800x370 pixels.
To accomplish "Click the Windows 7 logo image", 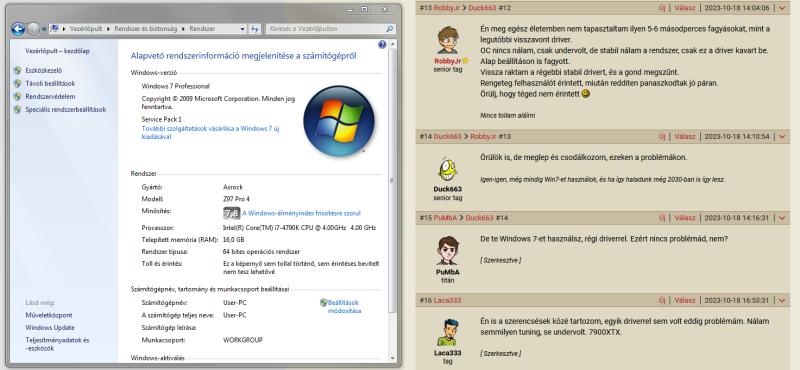I will (339, 121).
